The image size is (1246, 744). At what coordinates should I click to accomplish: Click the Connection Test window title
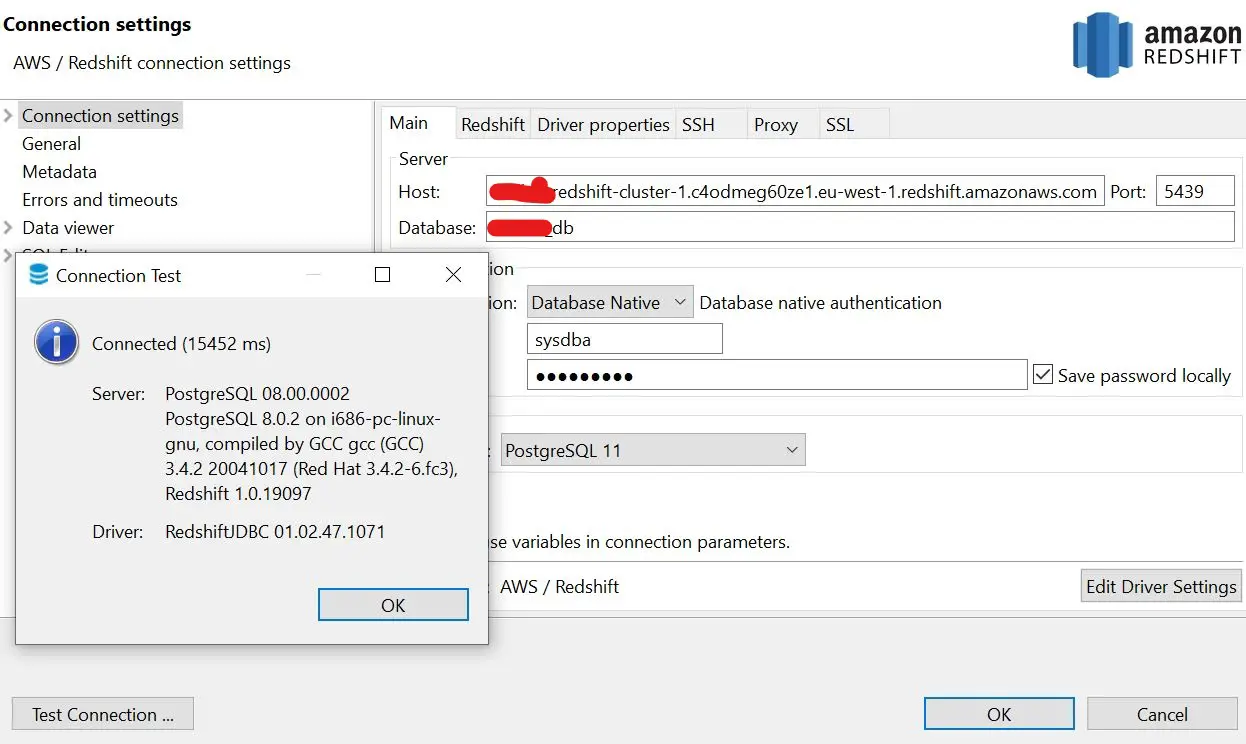118,275
